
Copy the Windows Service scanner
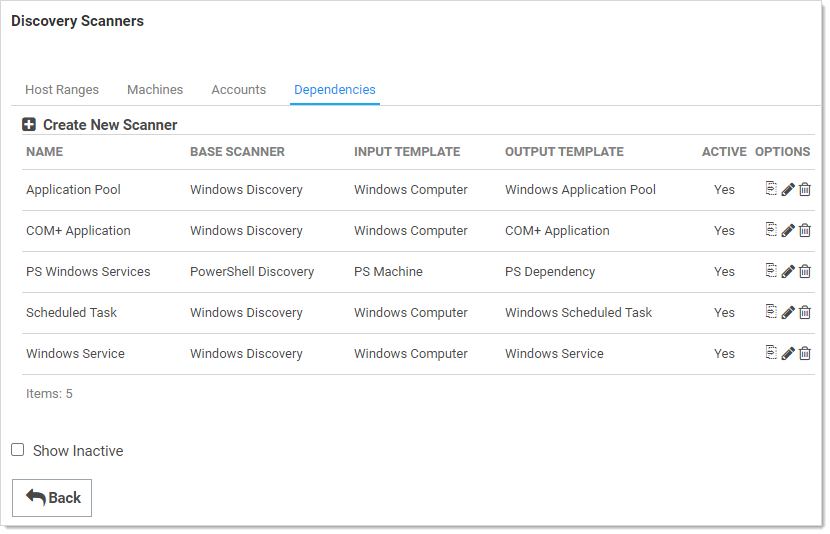pos(771,353)
